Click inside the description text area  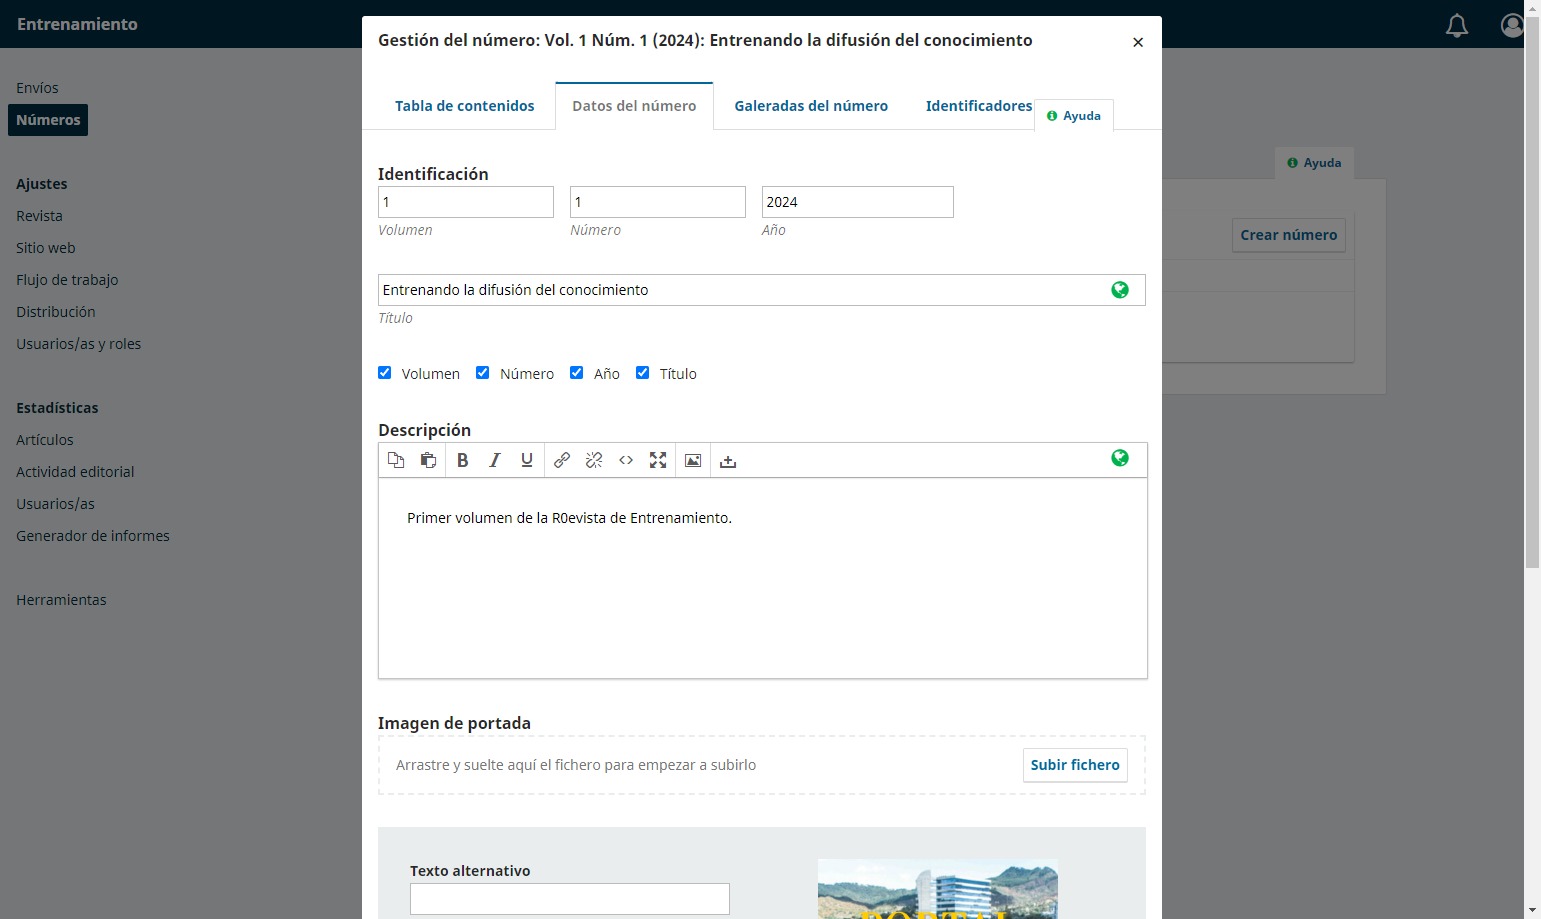763,578
